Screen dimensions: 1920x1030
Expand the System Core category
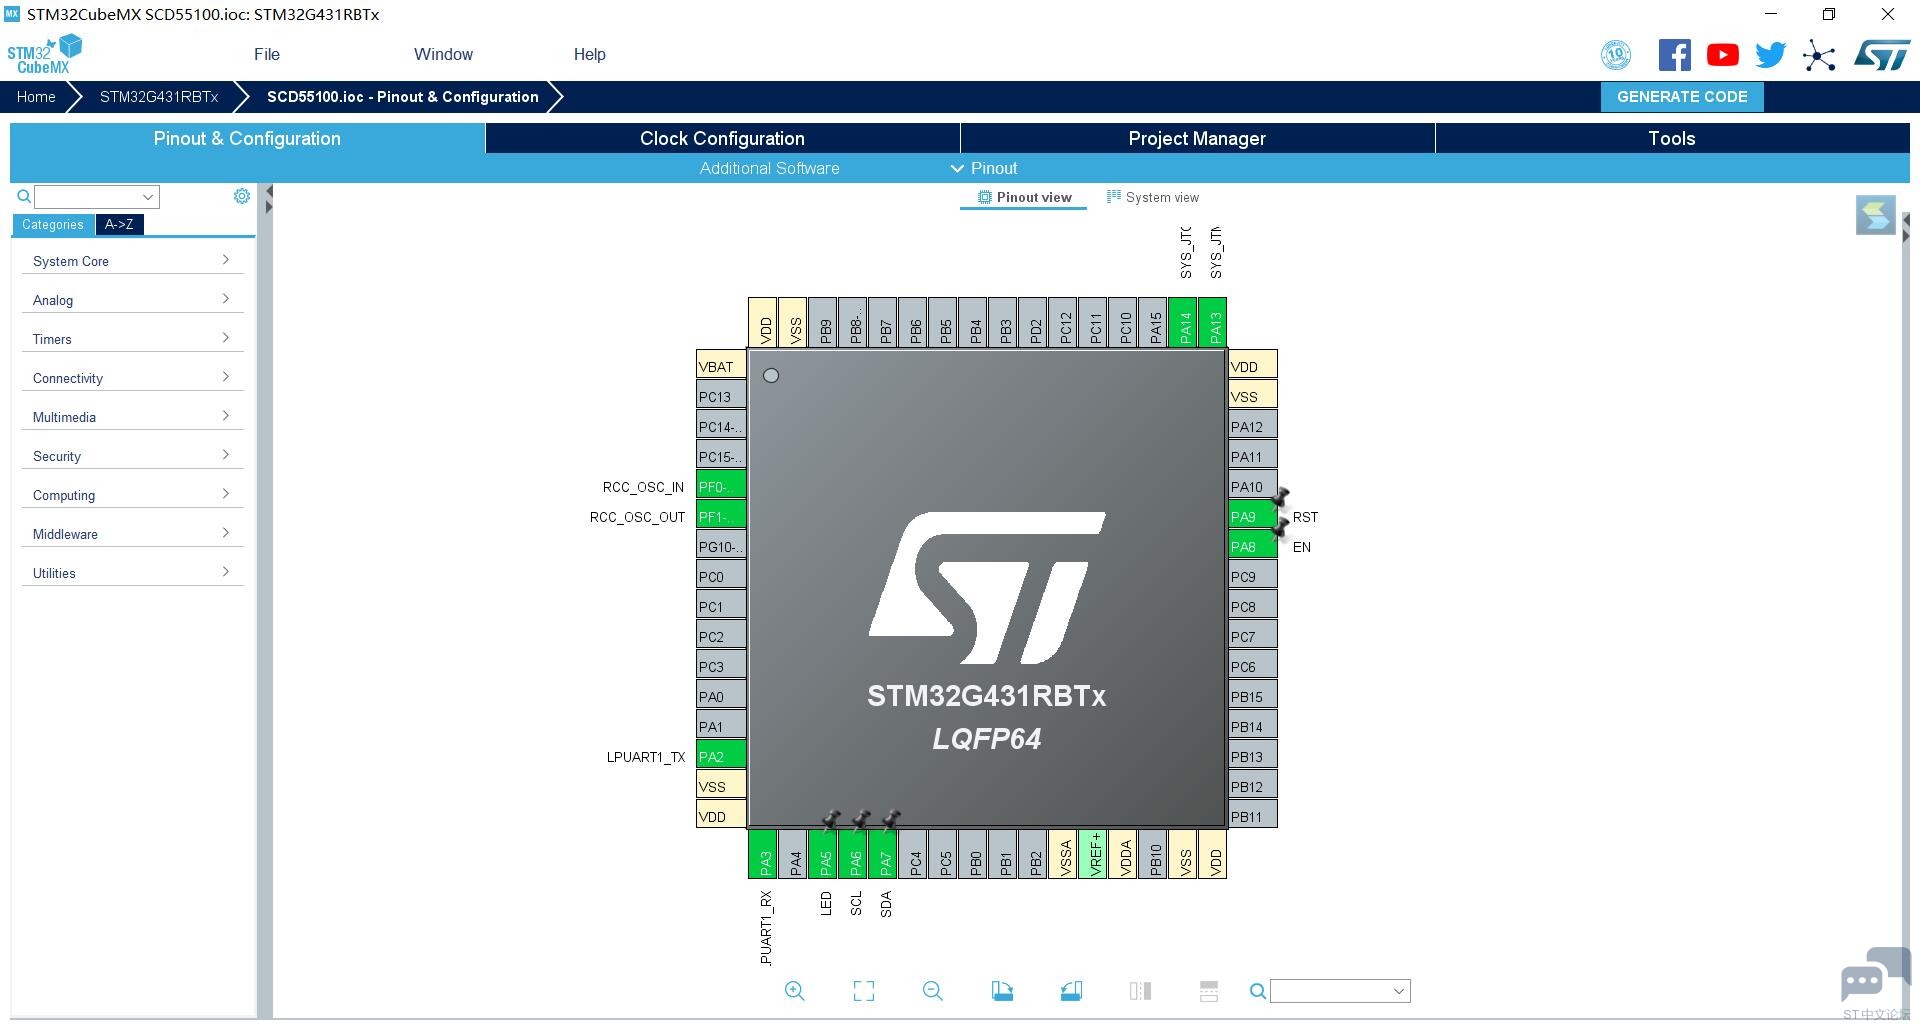coord(132,260)
